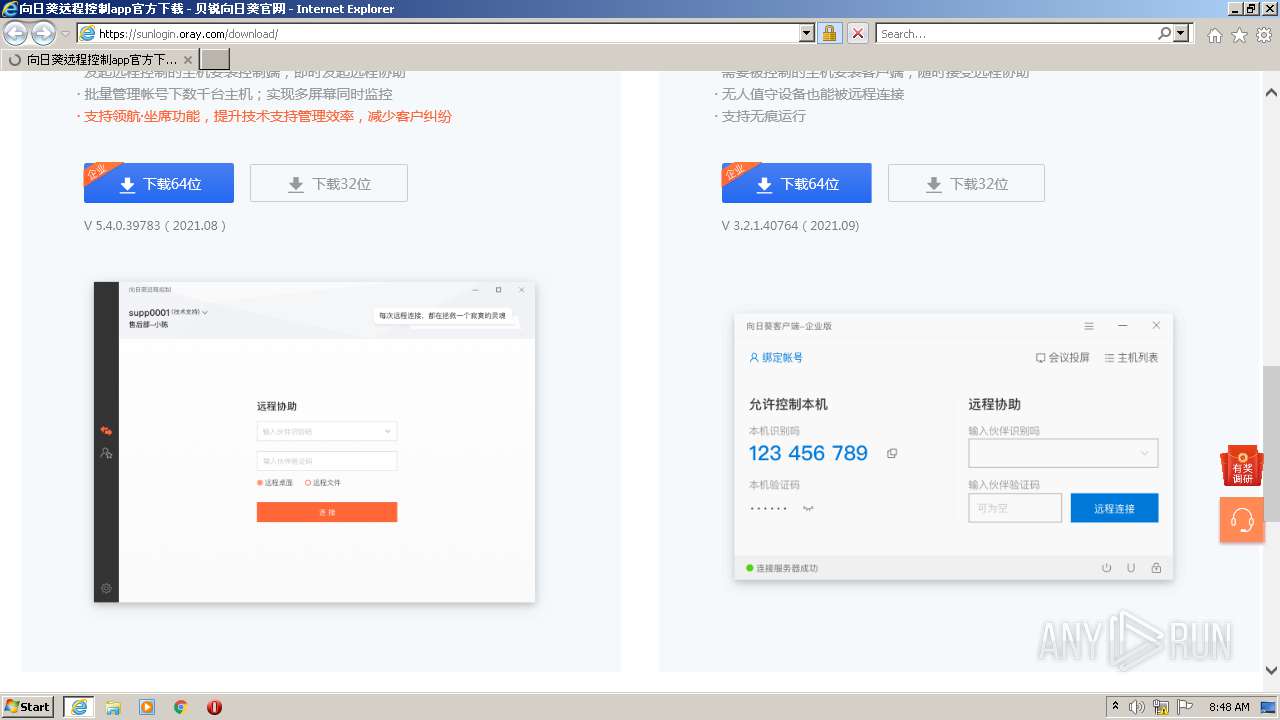The width and height of the screenshot is (1280, 720).
Task: Click hamburger menu icon in client preview
Action: 1089,326
